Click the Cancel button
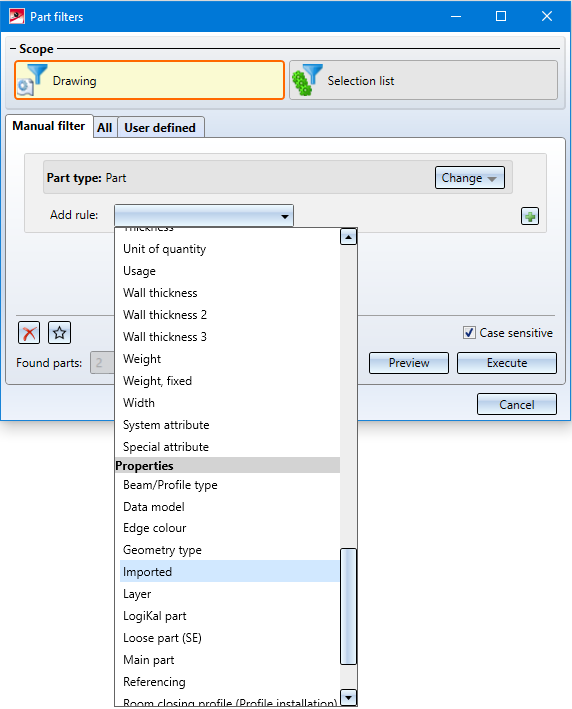Viewport: 572px width, 709px height. (x=517, y=404)
